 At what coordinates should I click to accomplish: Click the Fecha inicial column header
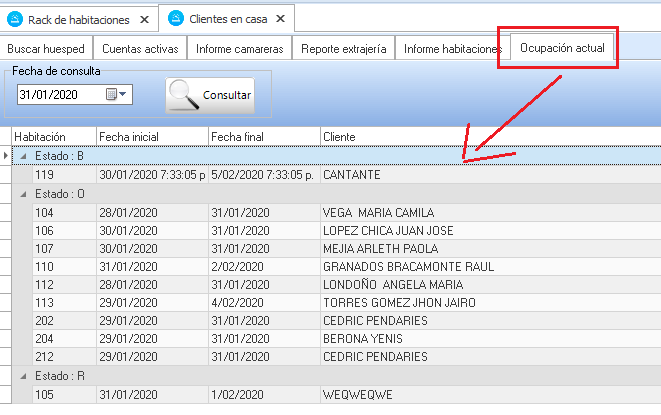[x=150, y=136]
